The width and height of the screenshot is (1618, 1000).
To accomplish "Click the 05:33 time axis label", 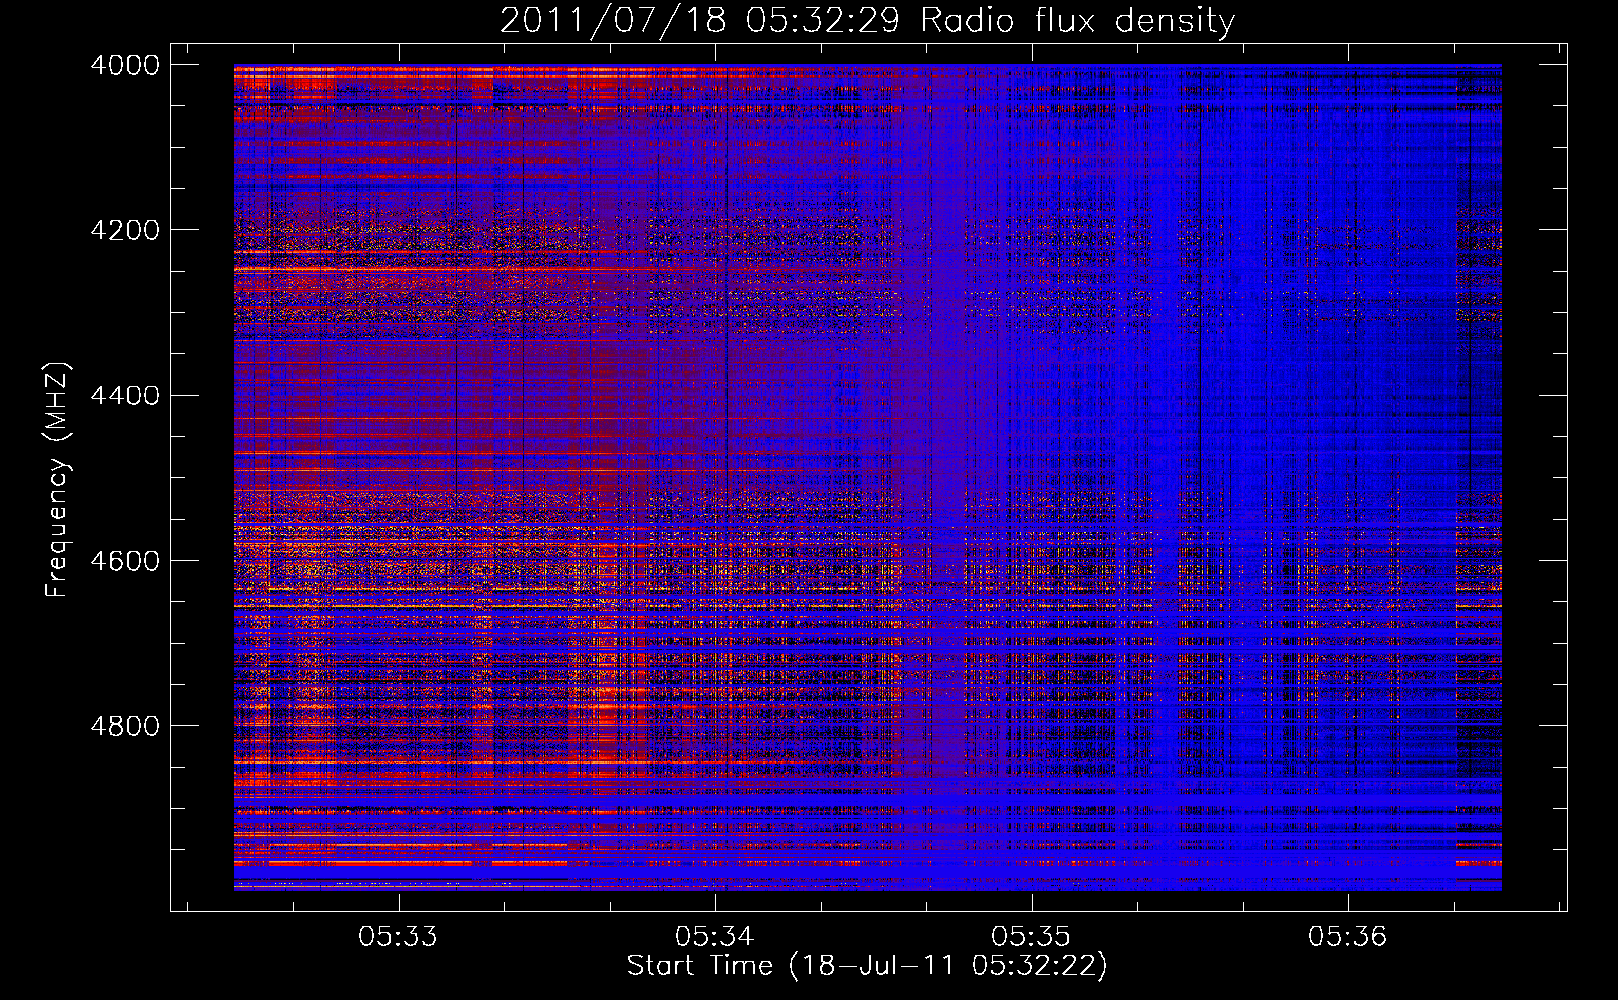I will click(x=398, y=937).
